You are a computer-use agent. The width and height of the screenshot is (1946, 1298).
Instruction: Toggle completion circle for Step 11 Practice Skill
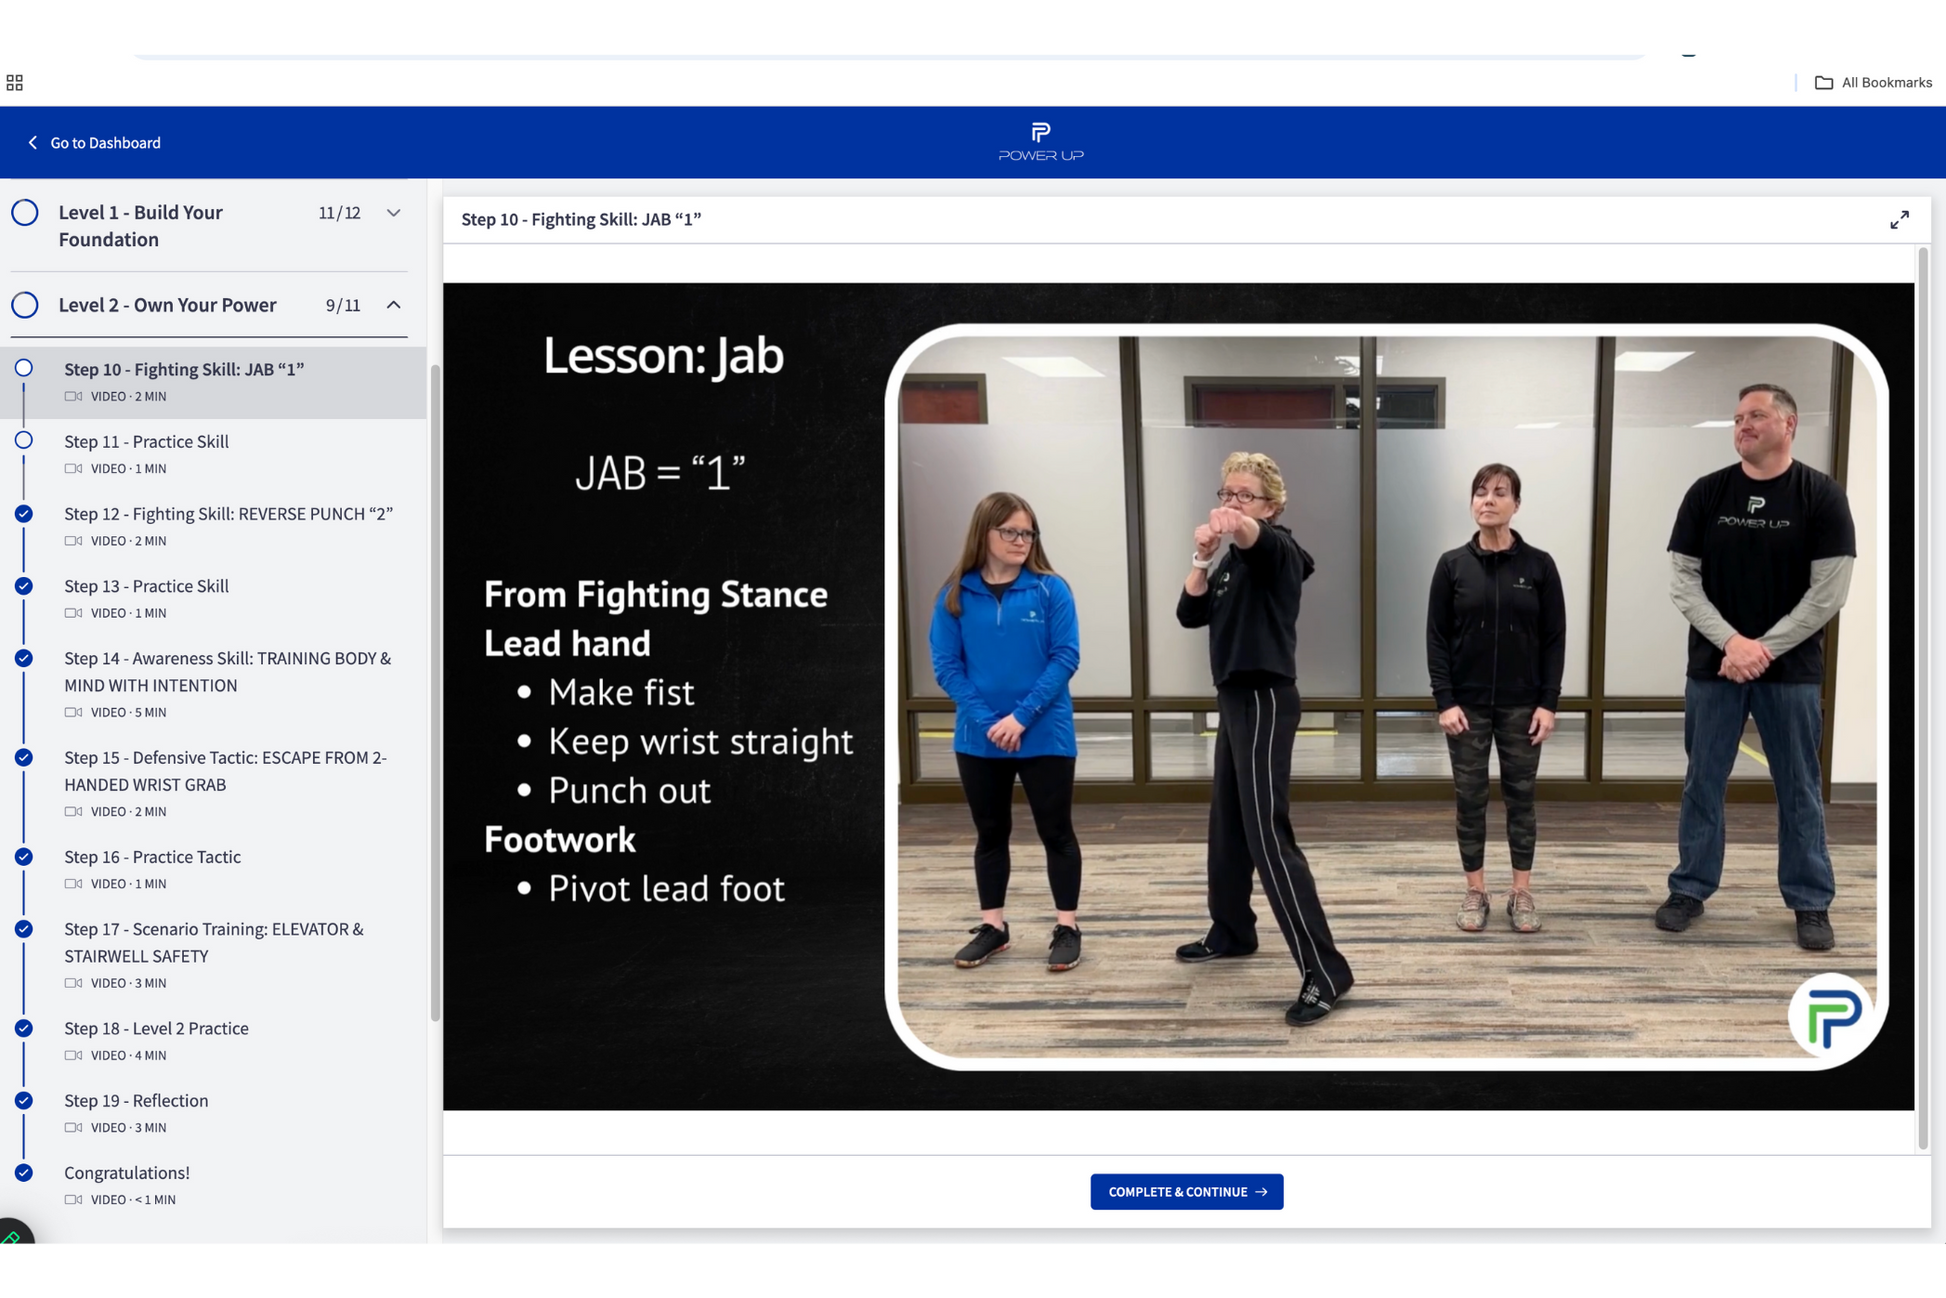coord(24,441)
